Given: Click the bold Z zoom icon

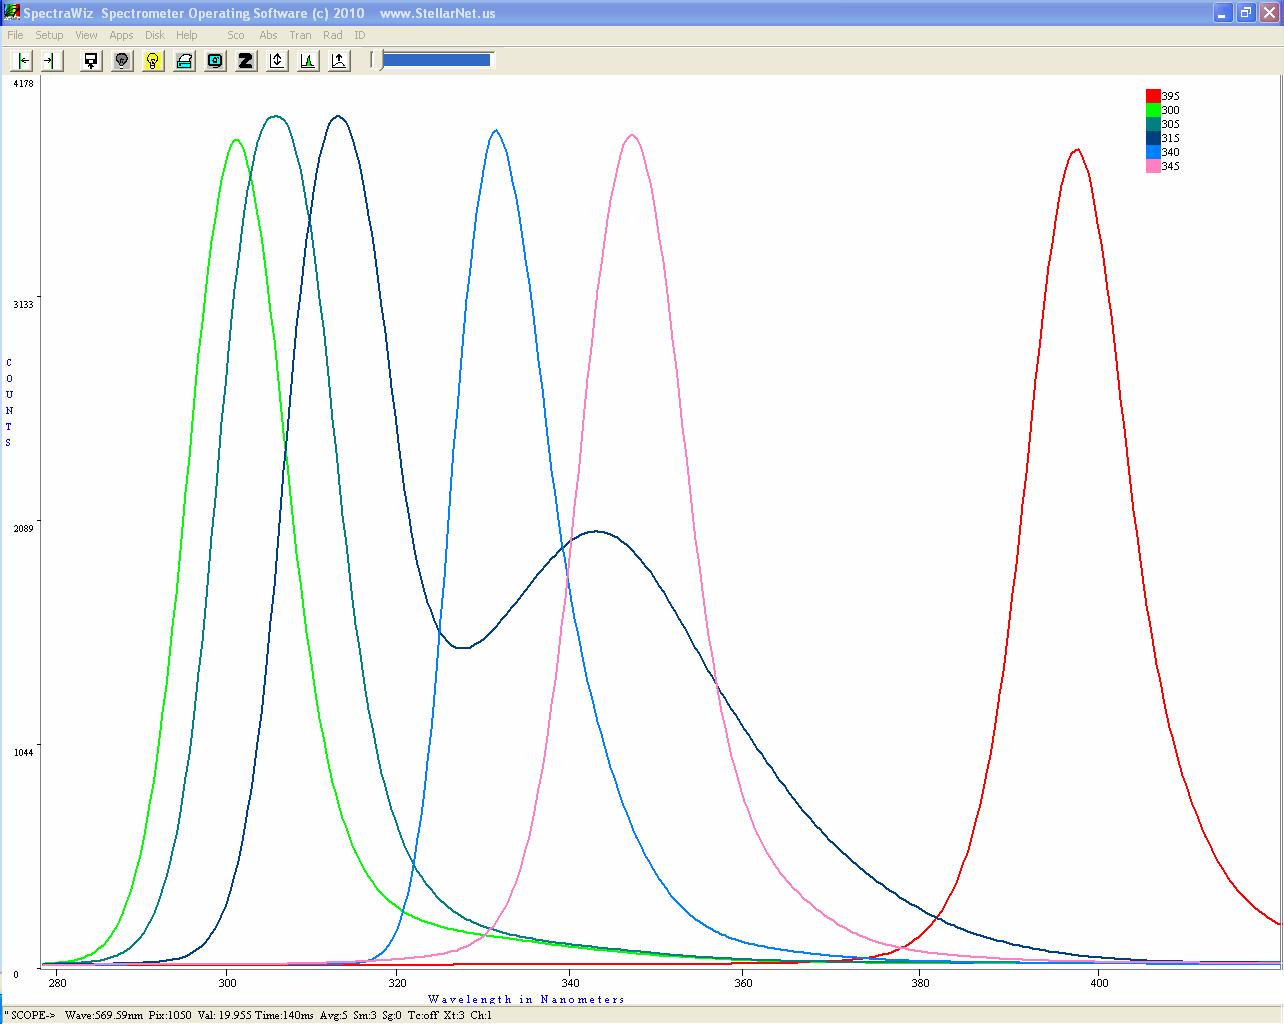Looking at the screenshot, I should tap(246, 61).
